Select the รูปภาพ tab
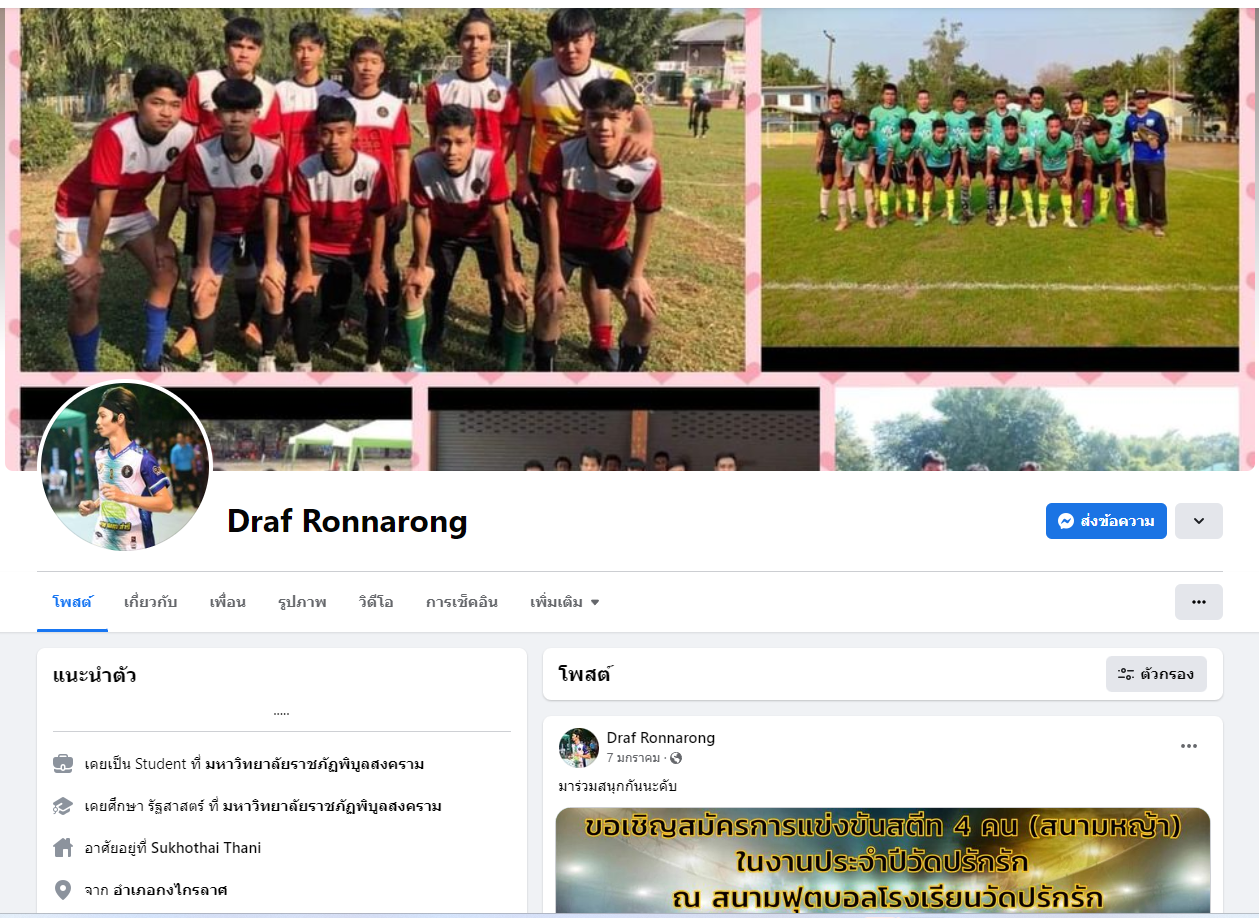This screenshot has height=918, width=1259. tap(302, 602)
